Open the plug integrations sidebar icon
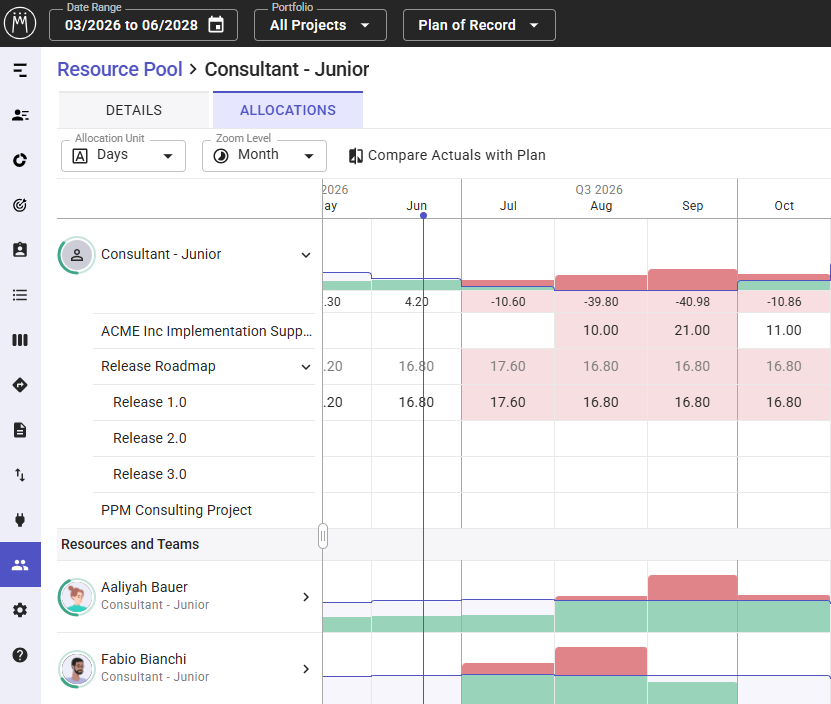Image resolution: width=831 pixels, height=704 pixels. (x=20, y=520)
